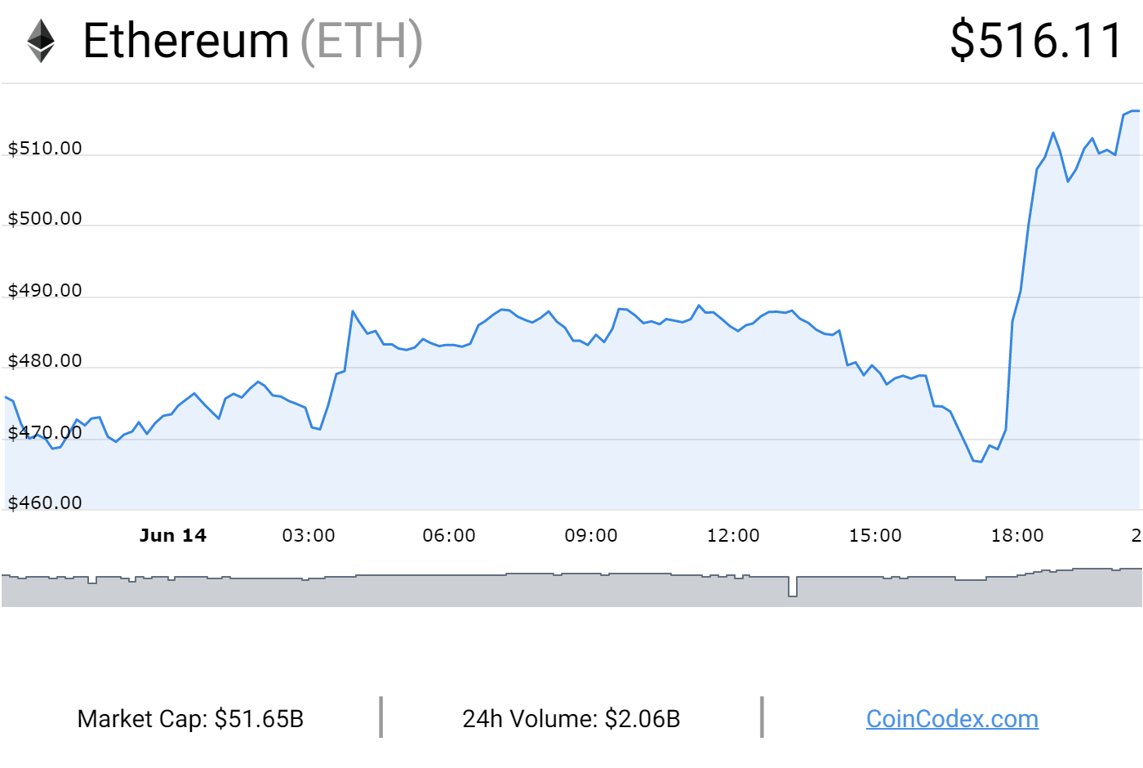This screenshot has width=1143, height=768.
Task: Click the $516.11 current price
Action: click(1037, 41)
